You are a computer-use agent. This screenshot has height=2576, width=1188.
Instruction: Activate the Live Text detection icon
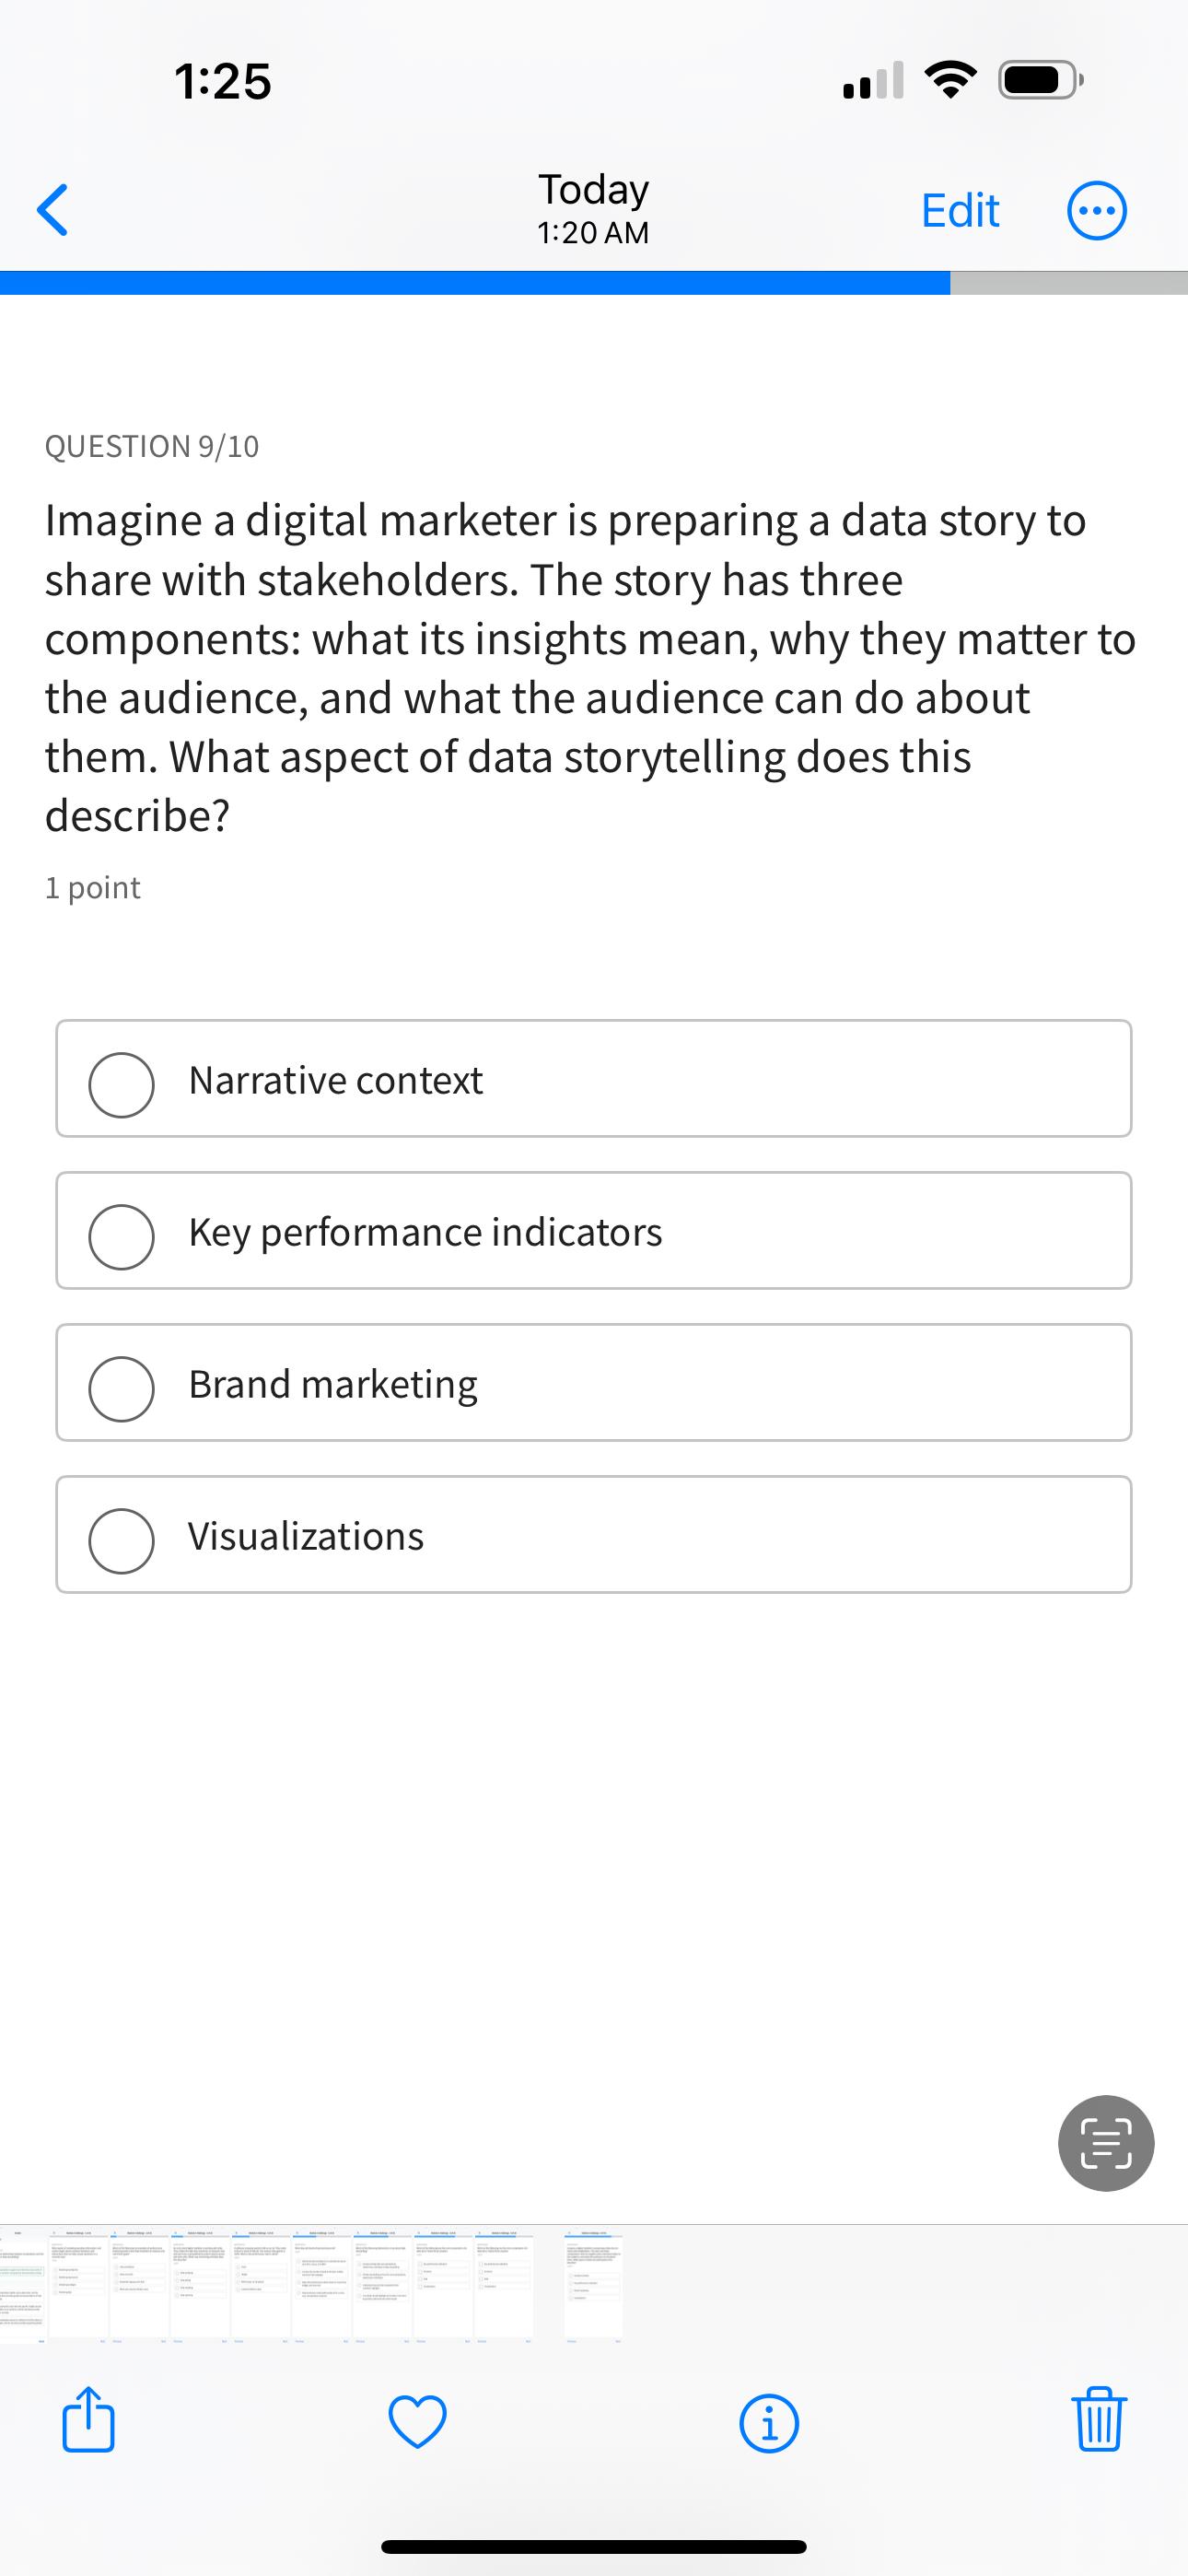point(1106,2143)
